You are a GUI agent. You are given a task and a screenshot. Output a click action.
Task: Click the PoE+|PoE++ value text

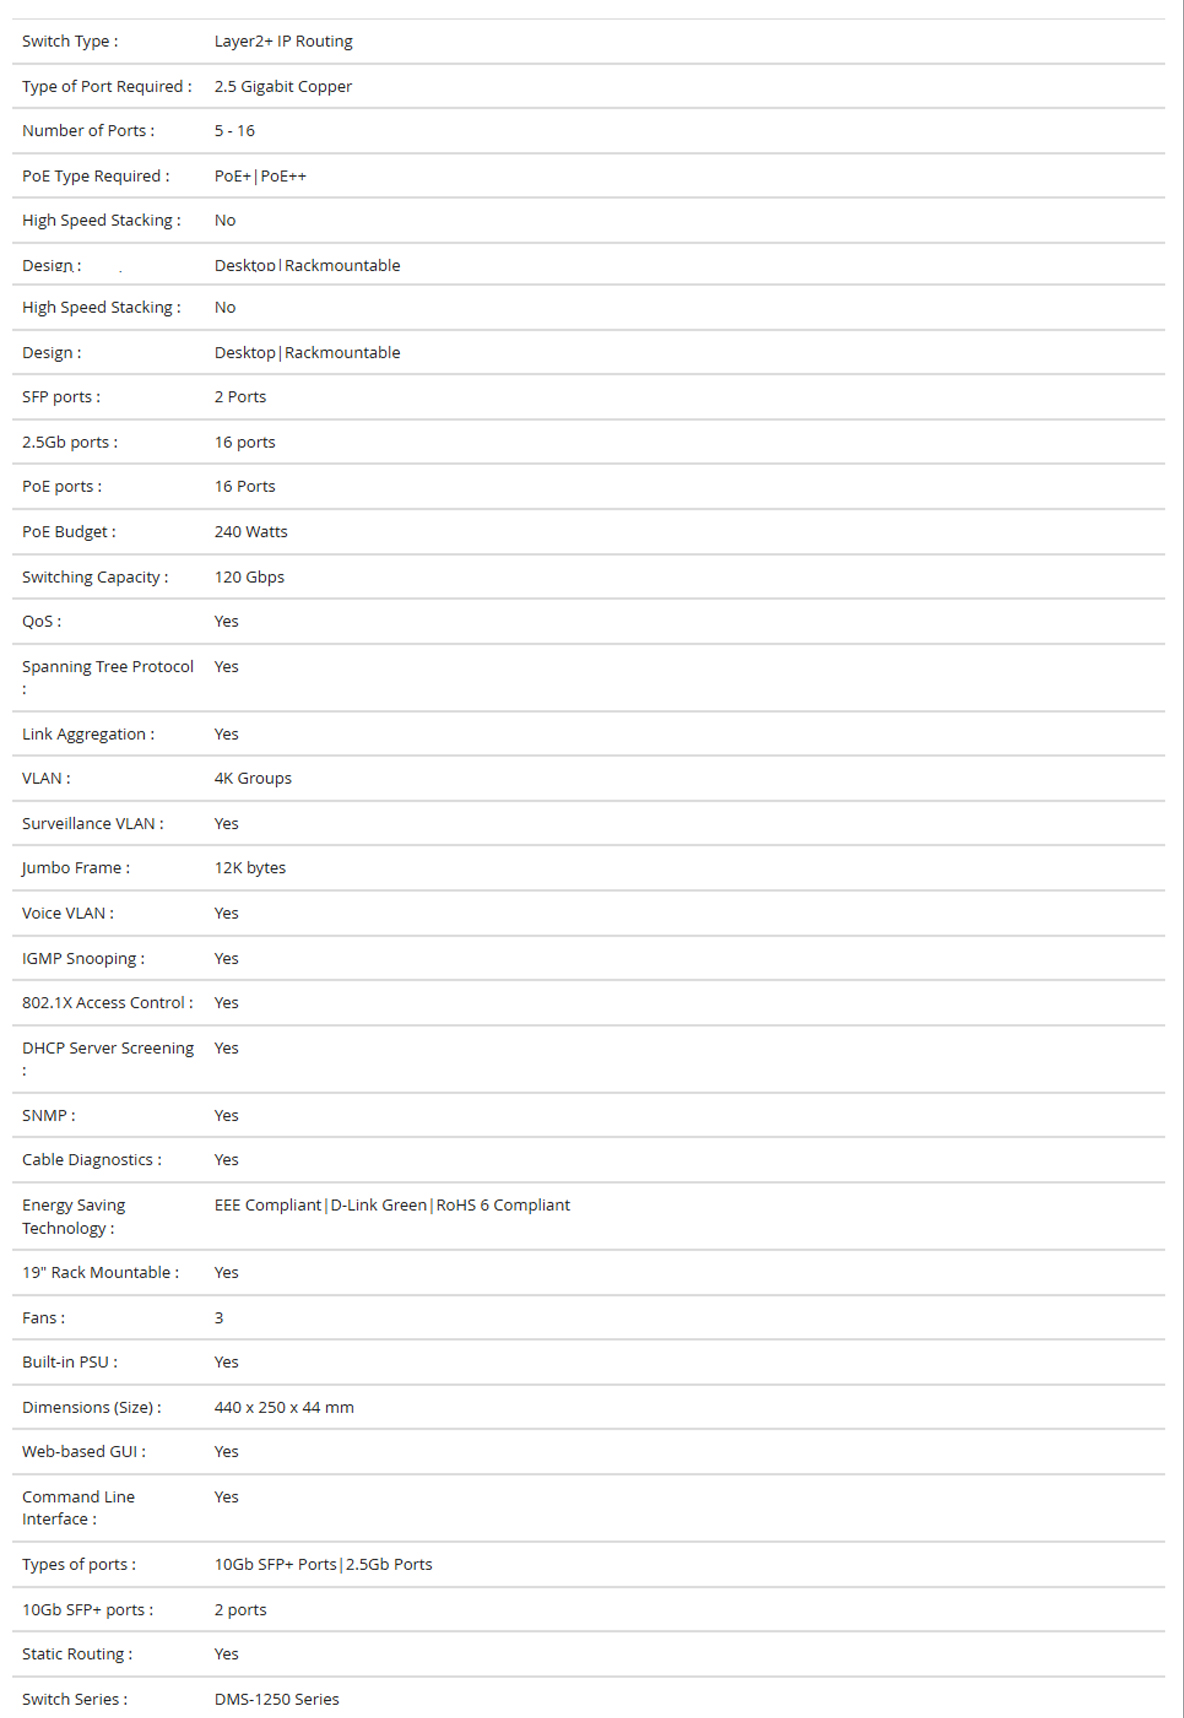pos(260,176)
